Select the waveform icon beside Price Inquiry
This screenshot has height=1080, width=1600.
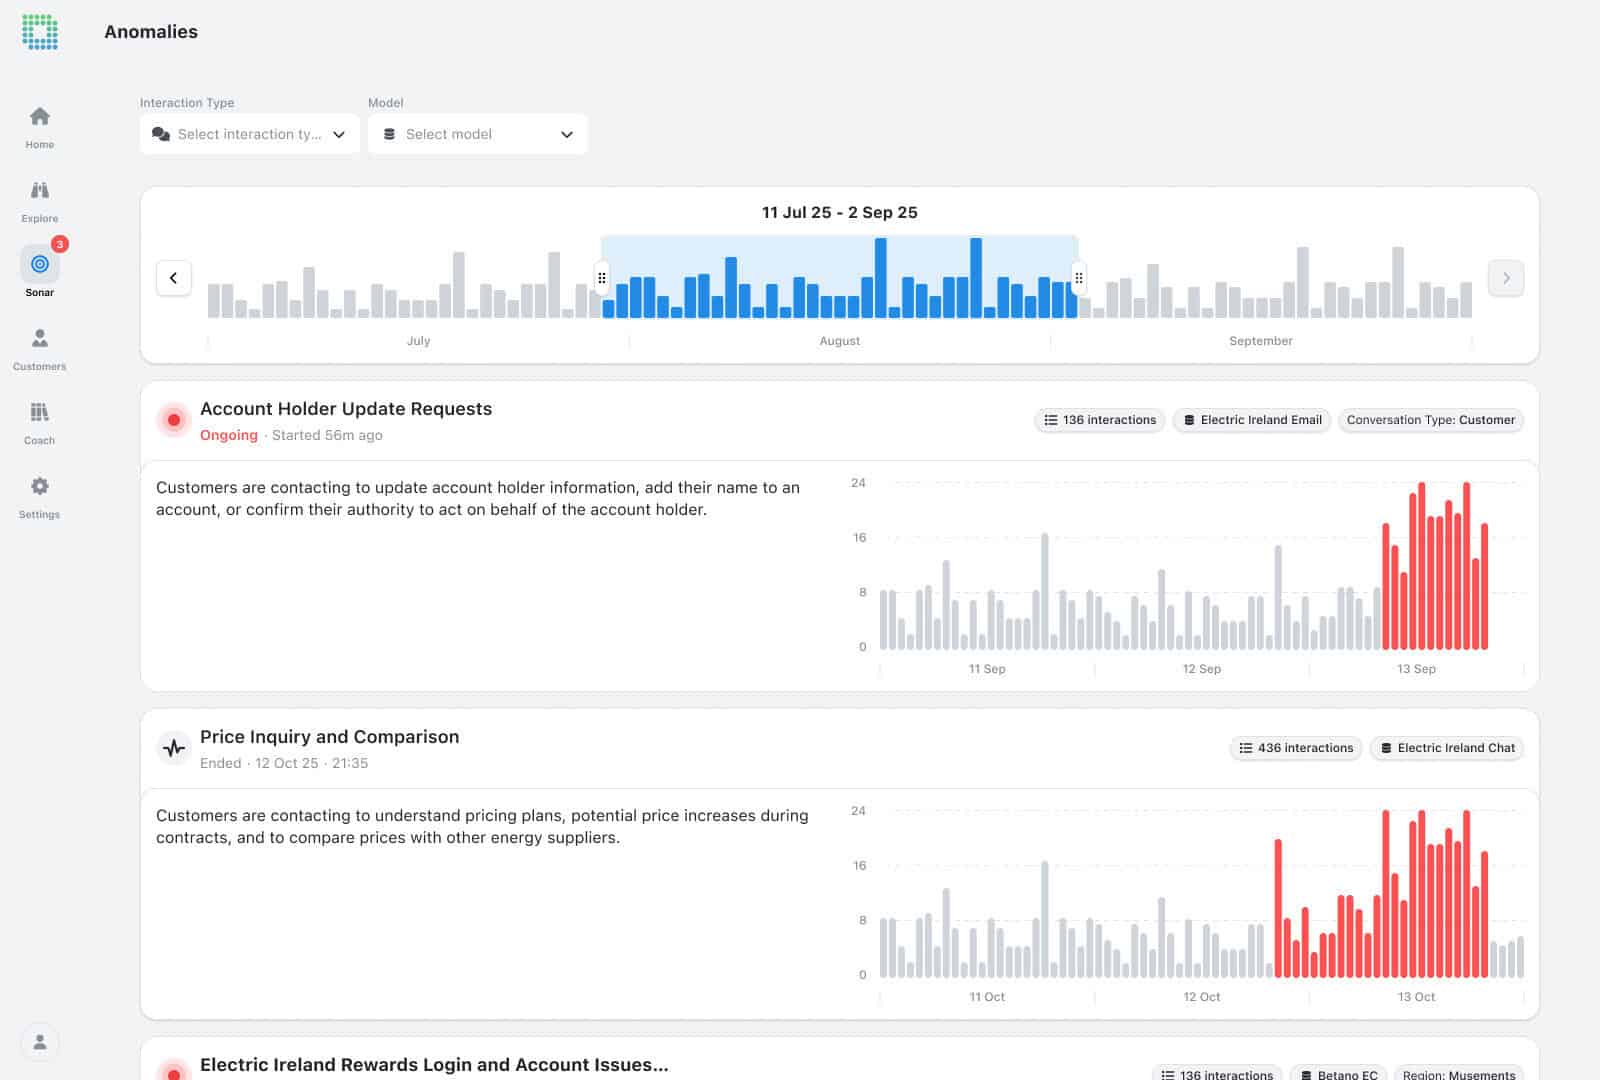(x=173, y=747)
